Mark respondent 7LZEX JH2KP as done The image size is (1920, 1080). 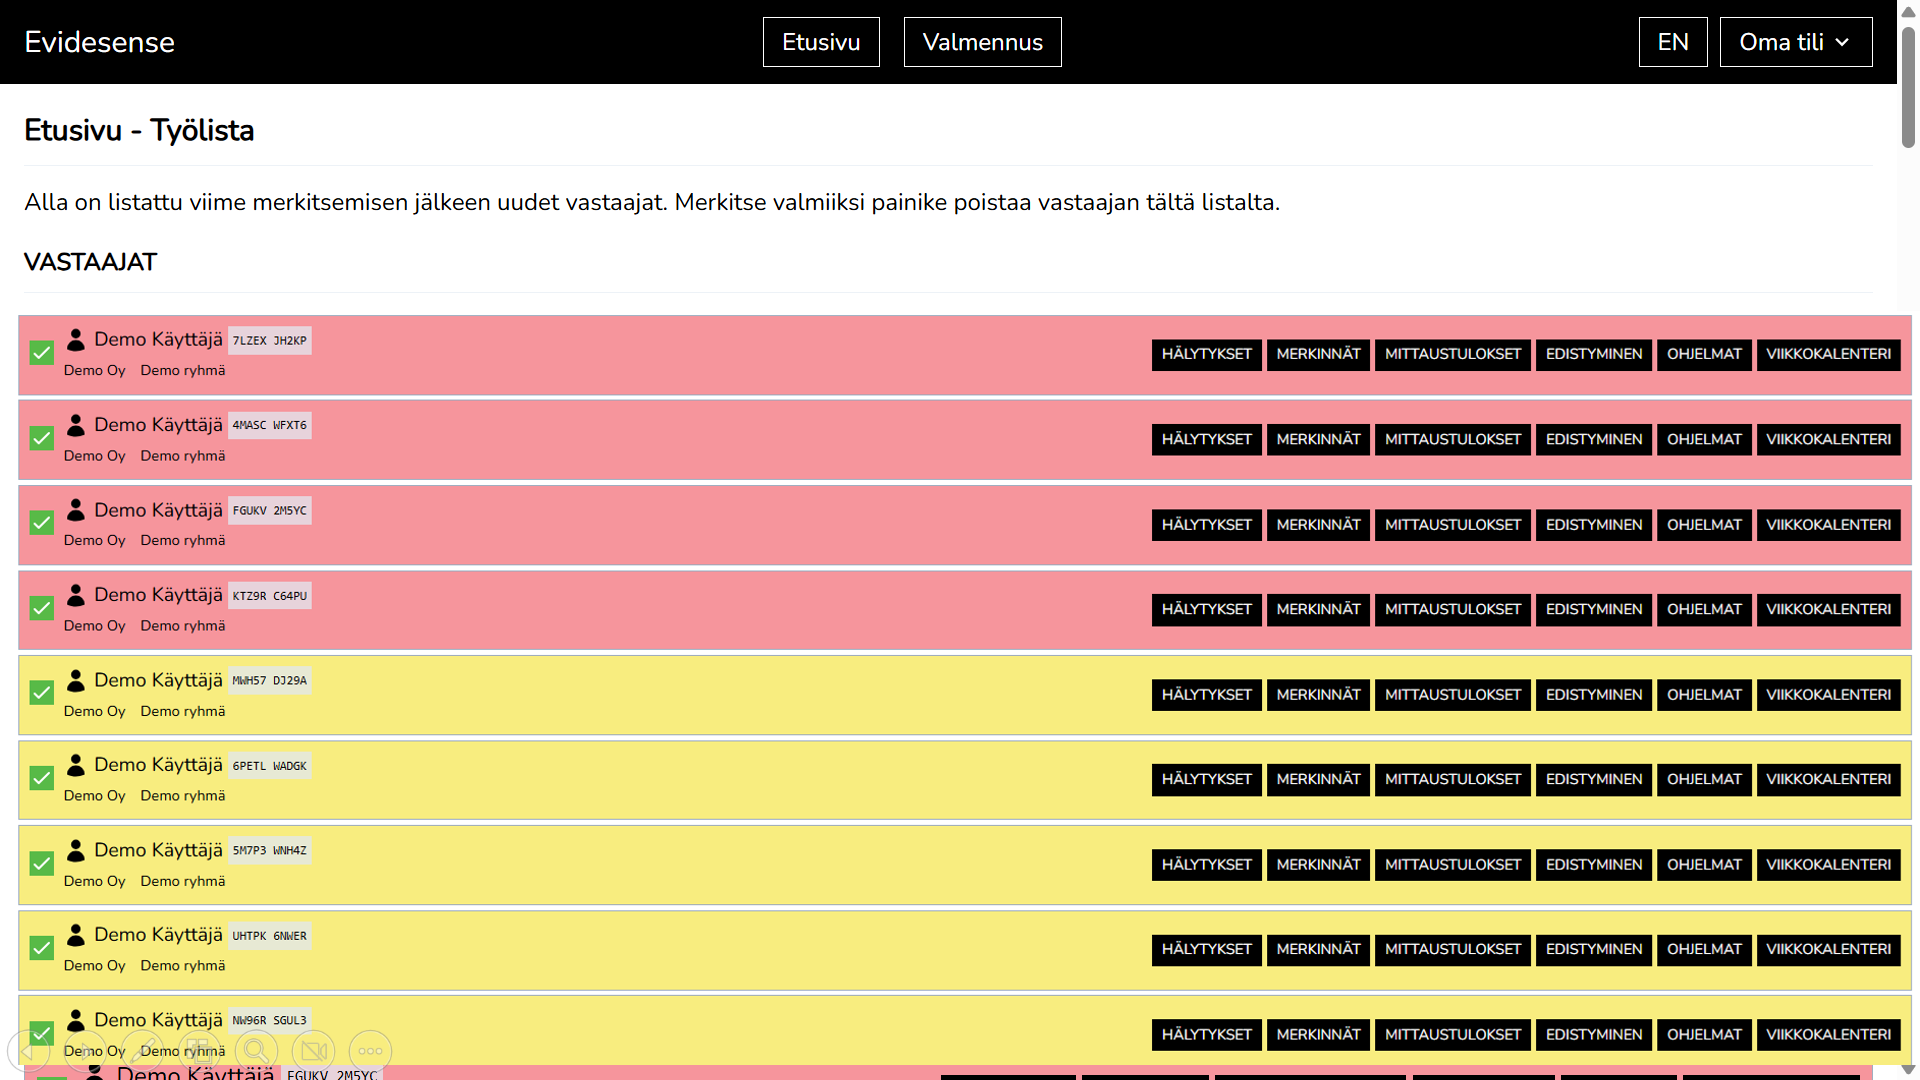[x=41, y=353]
